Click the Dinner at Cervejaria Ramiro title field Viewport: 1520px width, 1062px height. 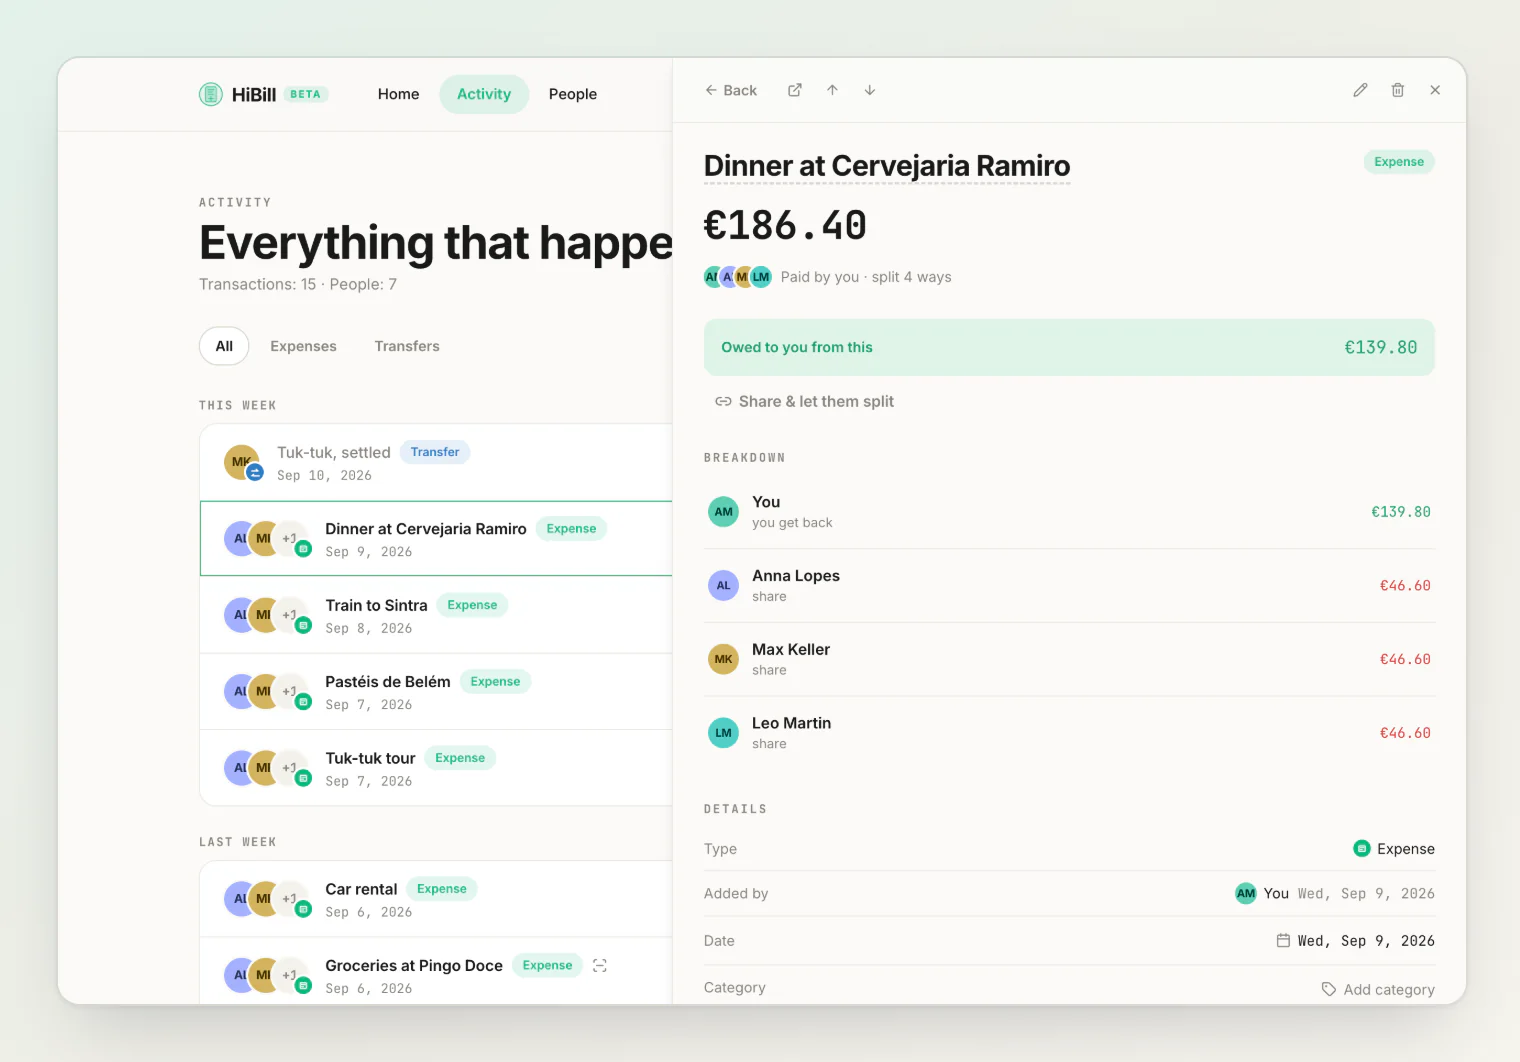(x=887, y=166)
